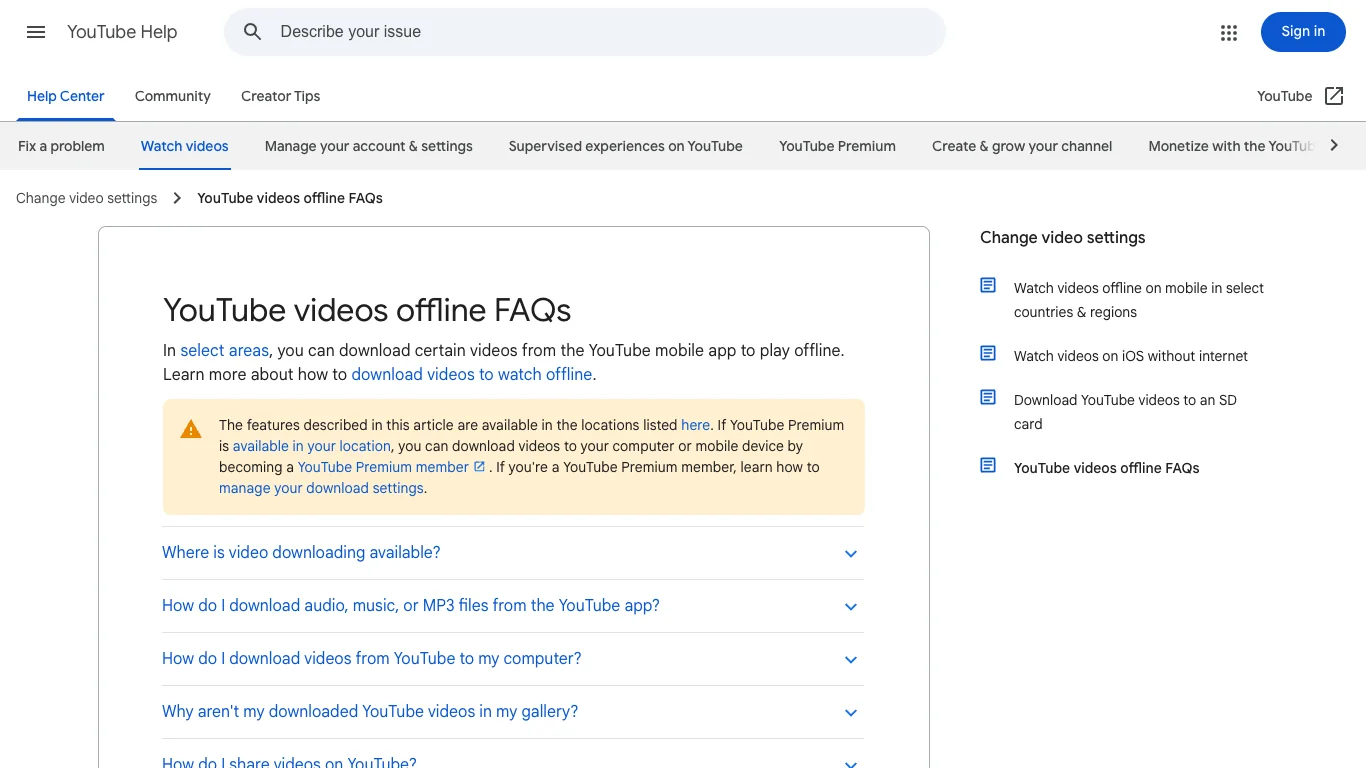Follow download videos to watch offline link

coord(472,374)
